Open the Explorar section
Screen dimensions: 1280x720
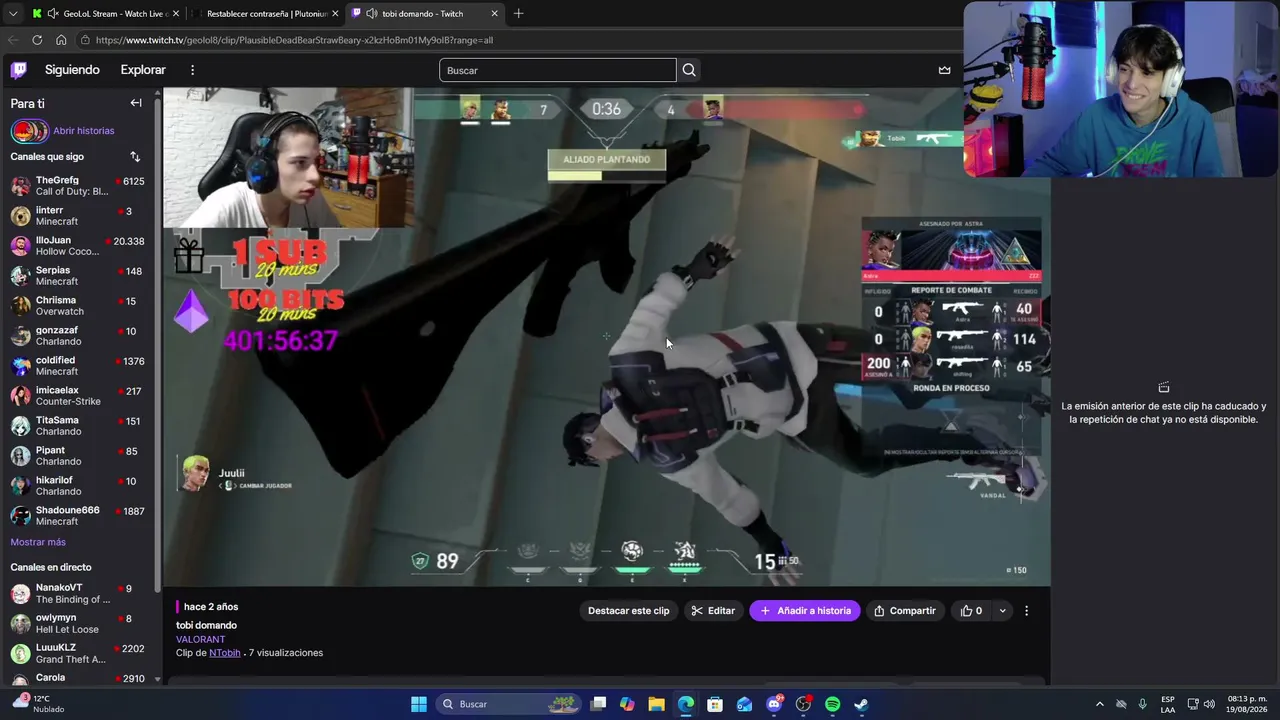[143, 70]
